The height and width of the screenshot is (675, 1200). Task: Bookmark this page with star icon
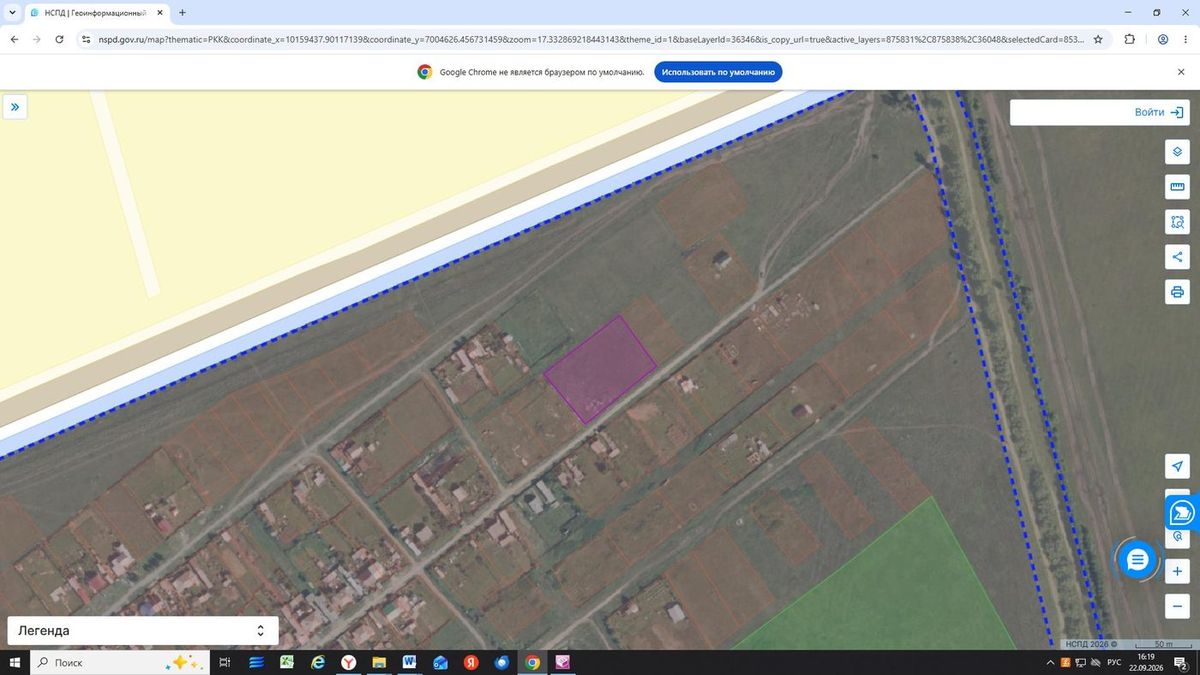click(x=1098, y=39)
